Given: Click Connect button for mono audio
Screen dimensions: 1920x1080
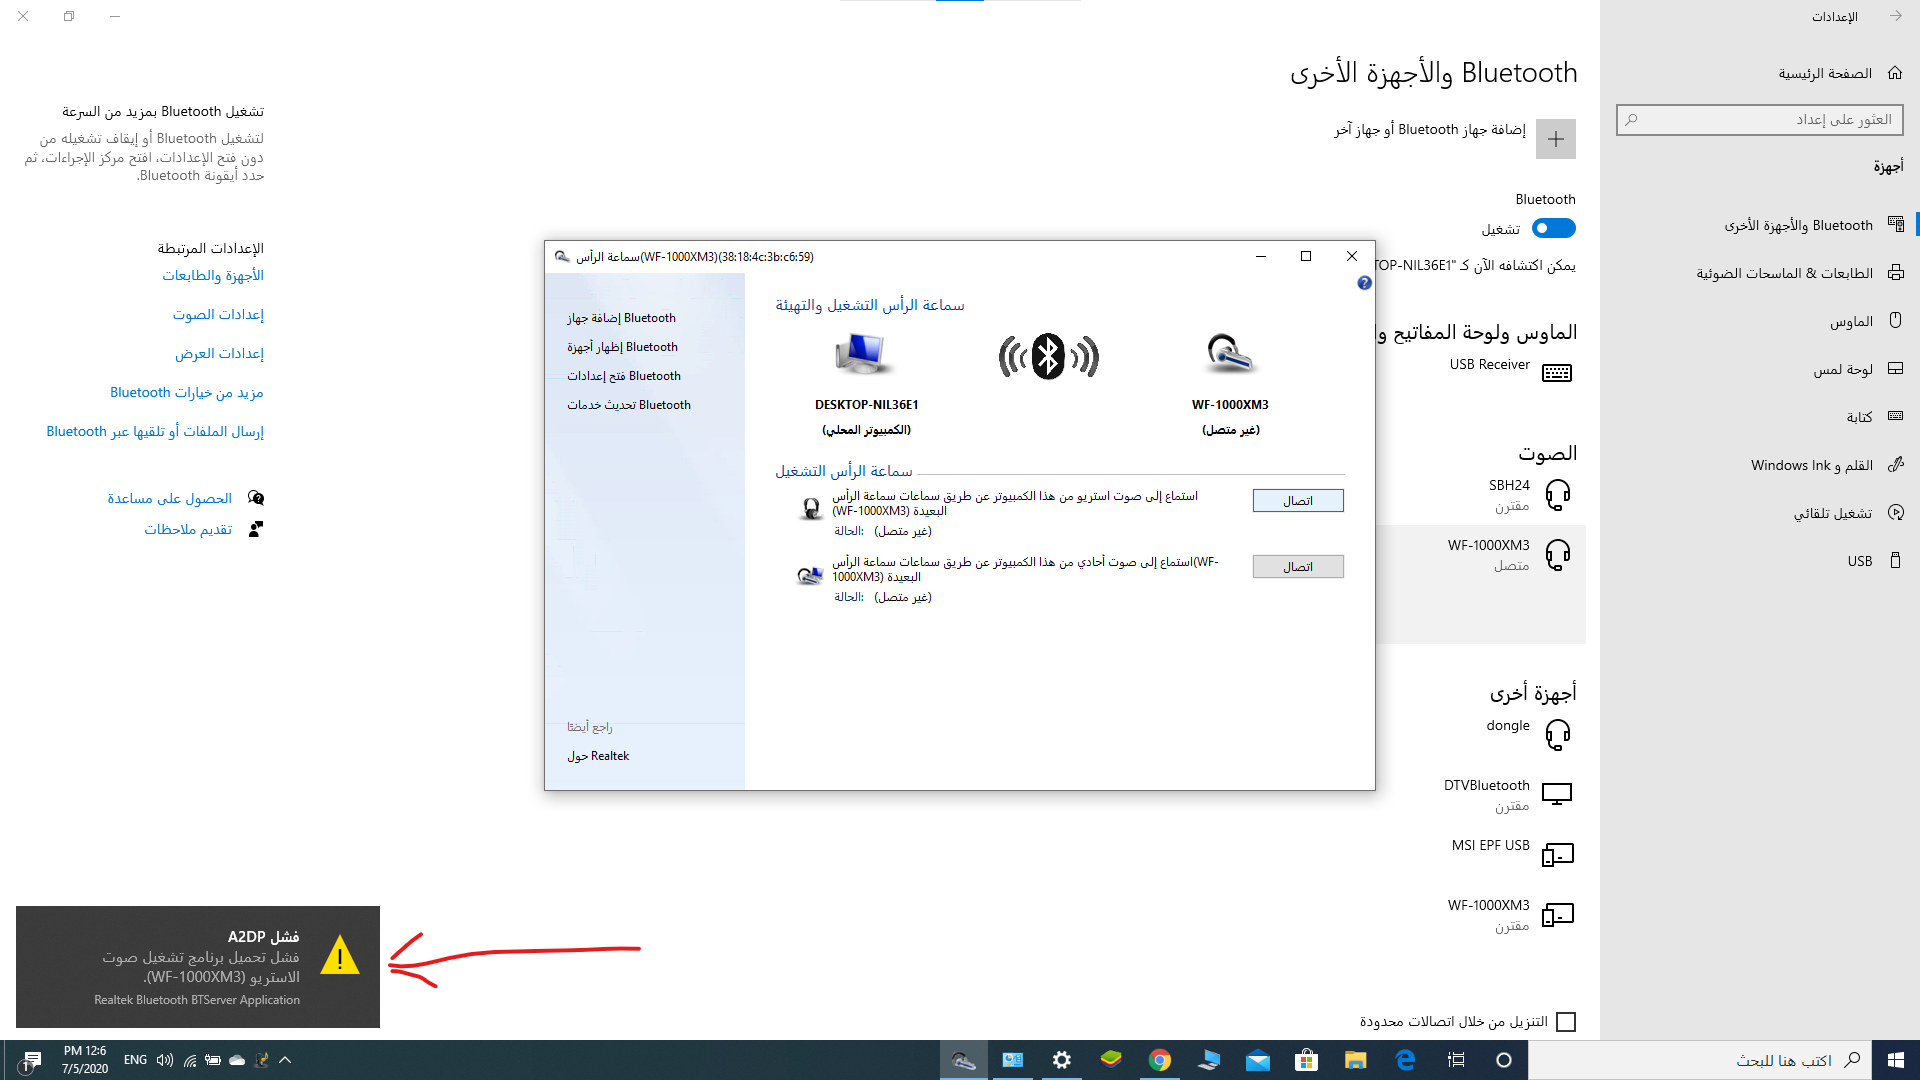Looking at the screenshot, I should tap(1297, 567).
